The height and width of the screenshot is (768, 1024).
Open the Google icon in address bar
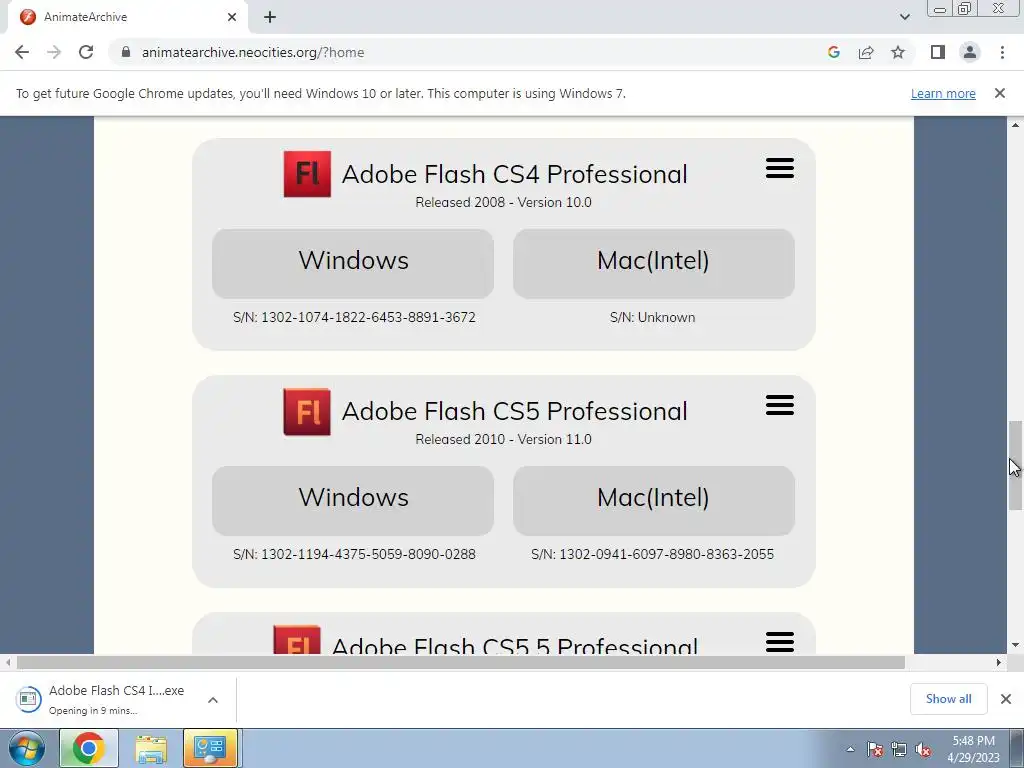click(x=833, y=52)
